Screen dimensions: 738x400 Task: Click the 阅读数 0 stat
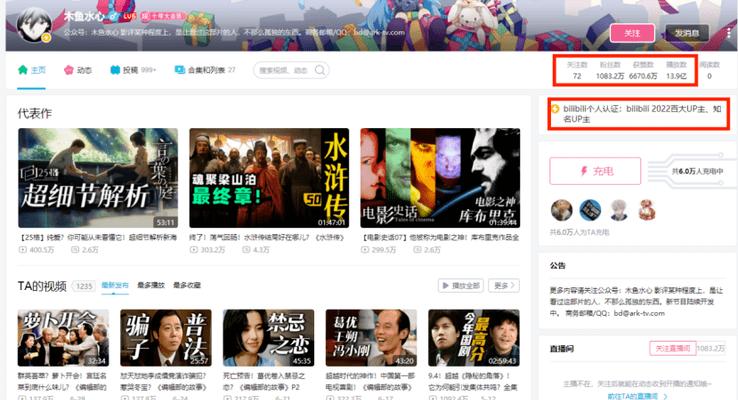[709, 70]
